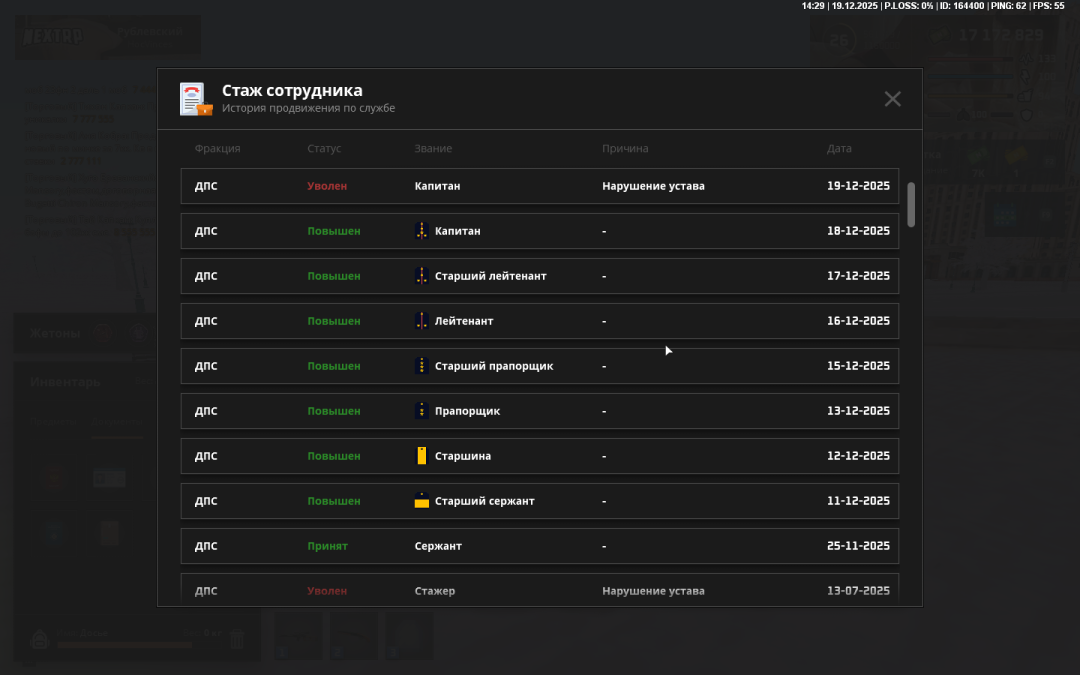This screenshot has width=1080, height=675.
Task: Click the Звание column header
Action: click(x=433, y=149)
